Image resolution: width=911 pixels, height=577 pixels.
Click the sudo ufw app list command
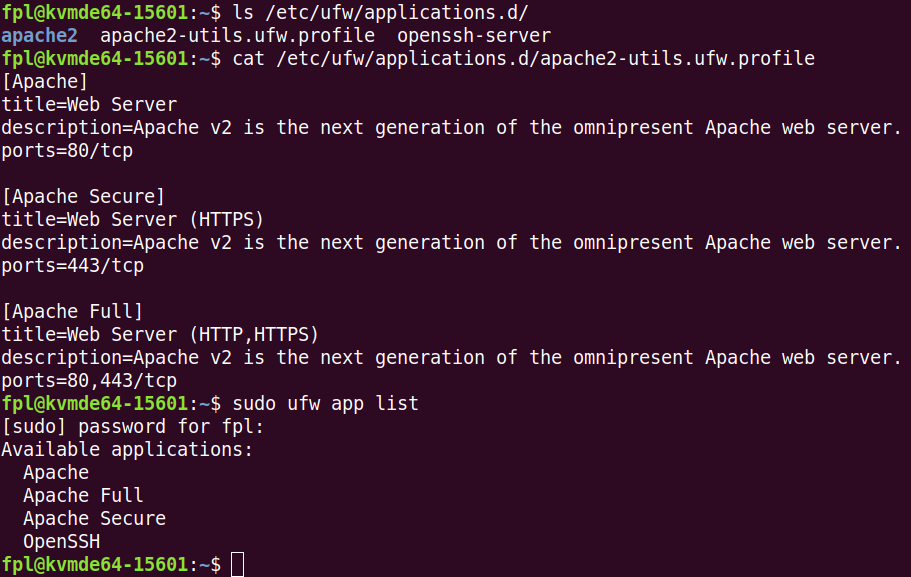[325, 403]
